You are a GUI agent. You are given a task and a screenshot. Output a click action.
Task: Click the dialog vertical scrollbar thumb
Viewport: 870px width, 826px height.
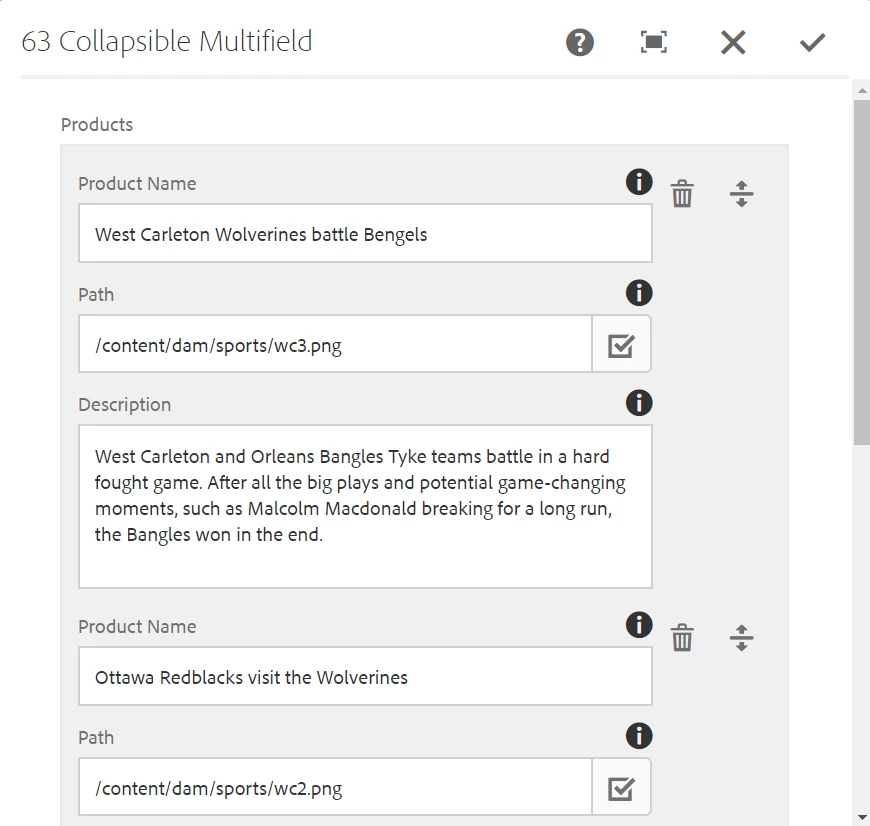tap(861, 270)
